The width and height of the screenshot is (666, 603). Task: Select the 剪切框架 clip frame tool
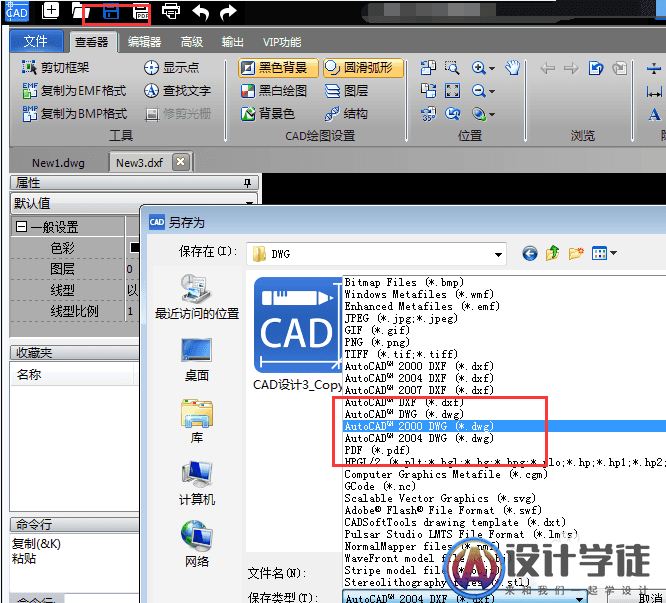[55, 67]
